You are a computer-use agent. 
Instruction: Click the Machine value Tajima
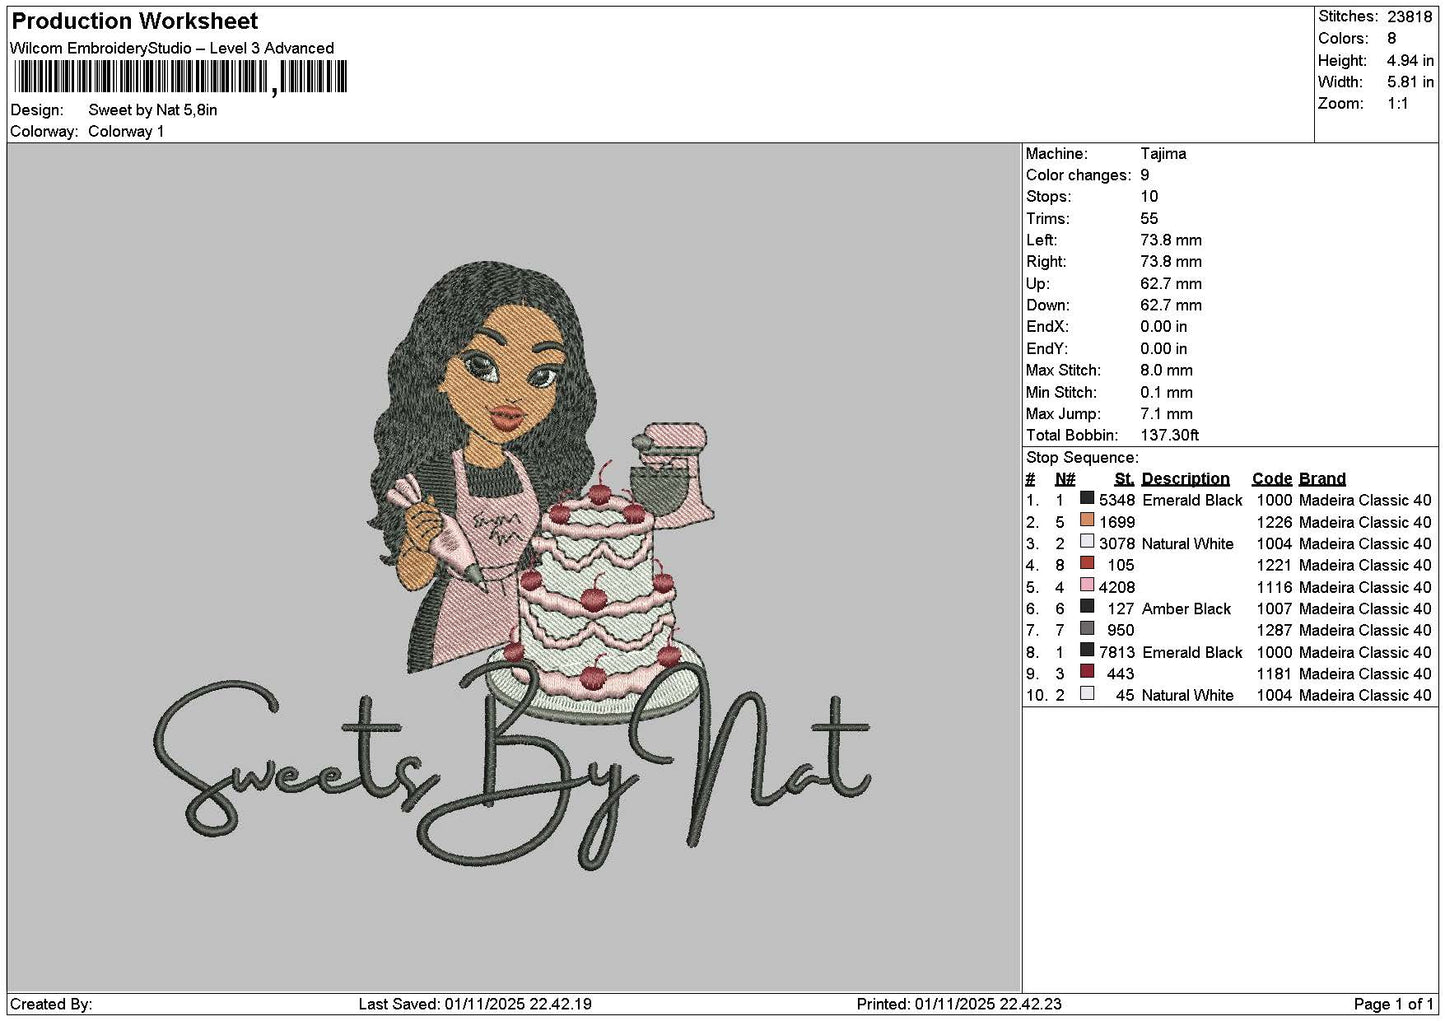point(1163,154)
